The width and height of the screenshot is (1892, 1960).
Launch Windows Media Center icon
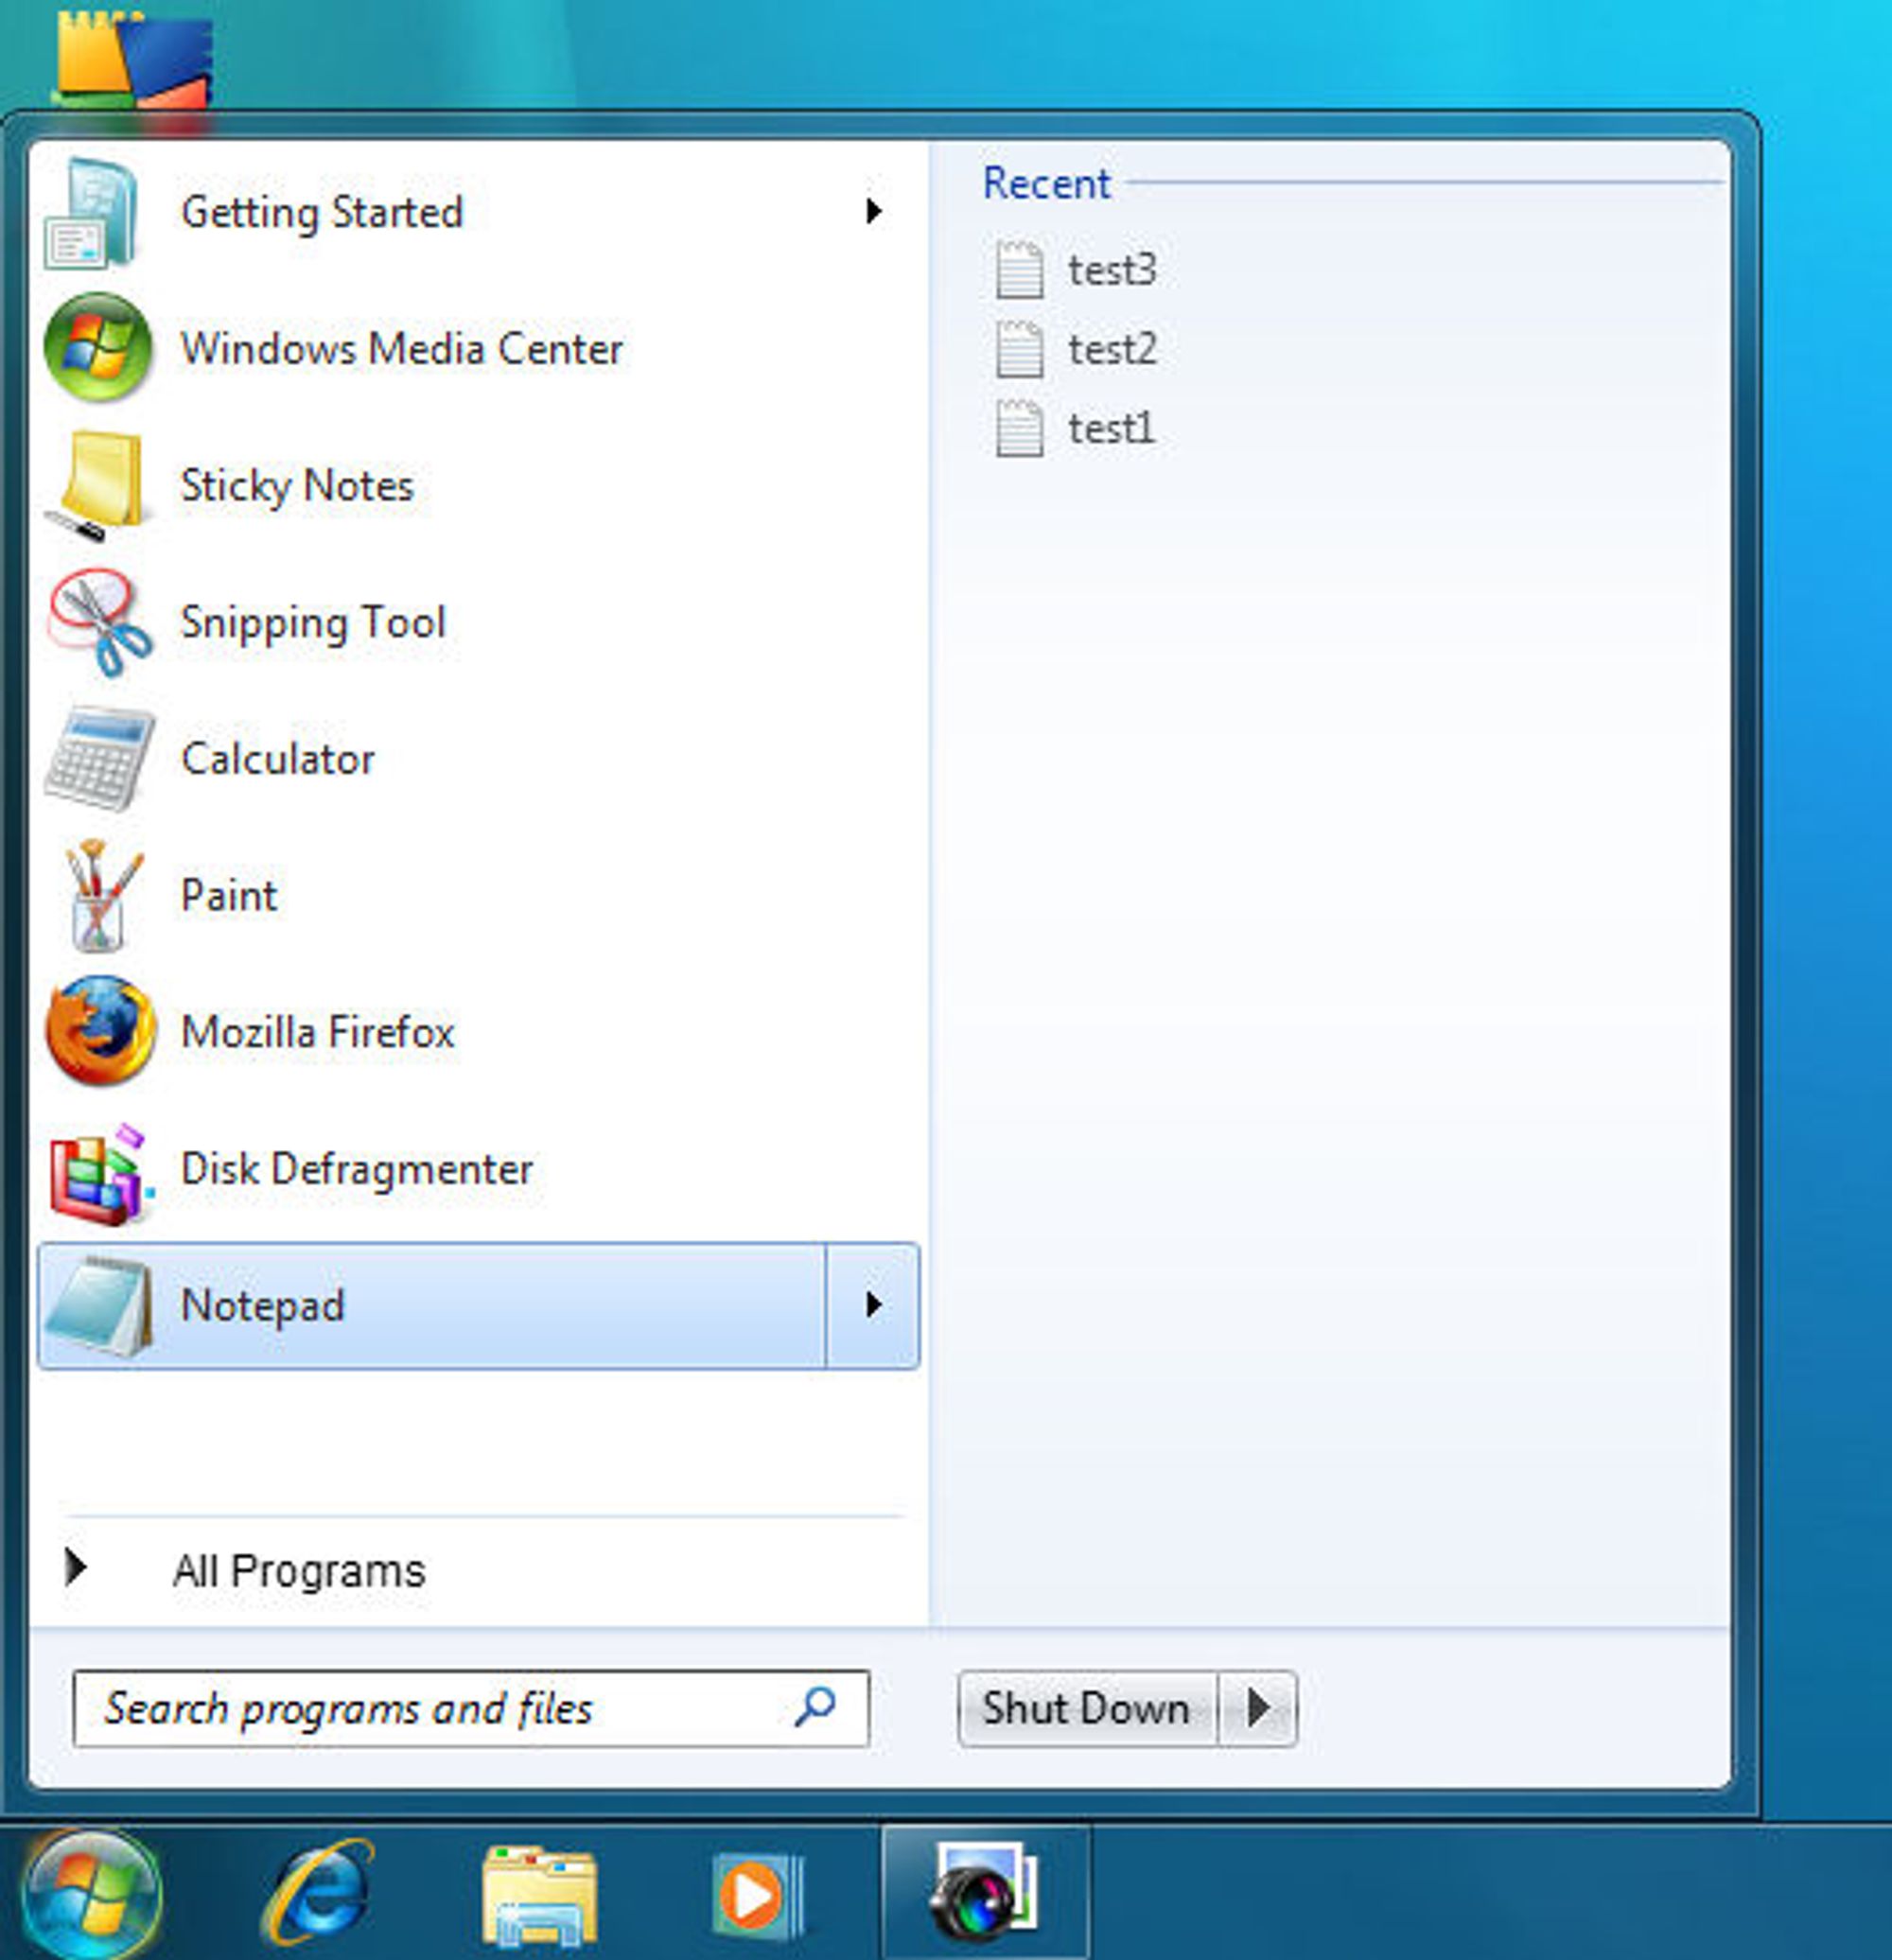click(x=98, y=347)
